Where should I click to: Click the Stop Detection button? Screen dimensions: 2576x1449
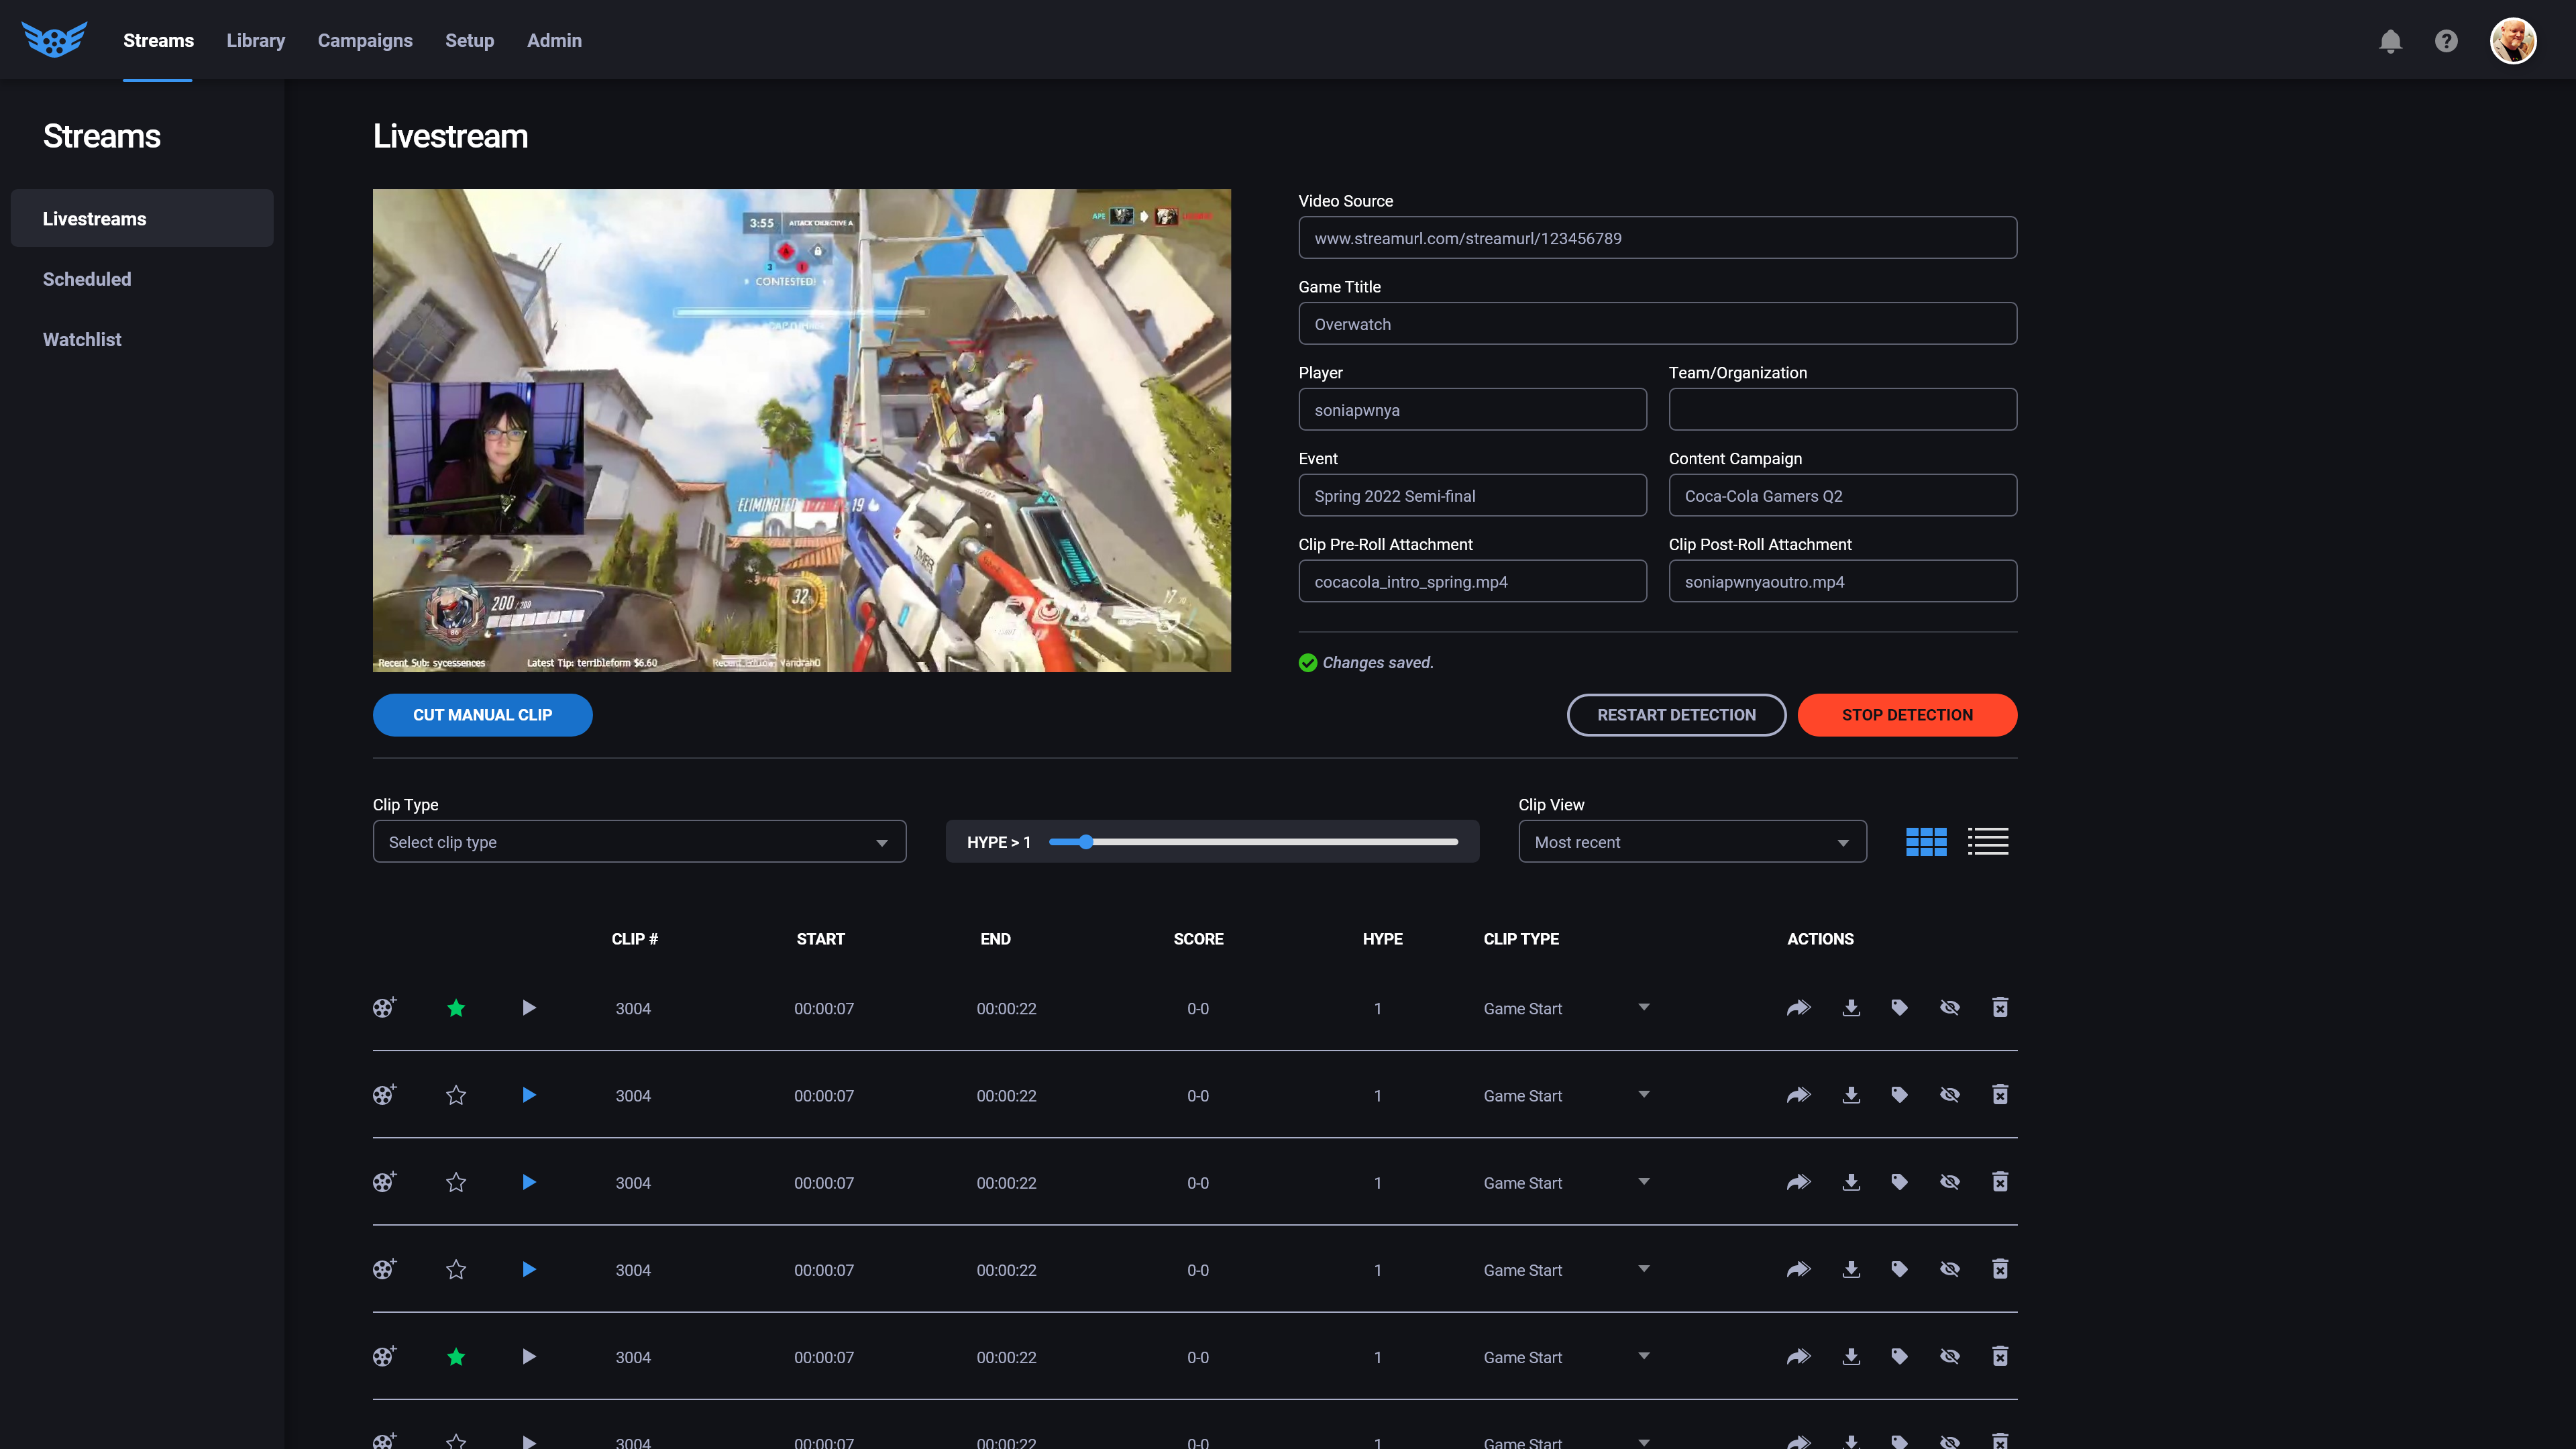1907,715
